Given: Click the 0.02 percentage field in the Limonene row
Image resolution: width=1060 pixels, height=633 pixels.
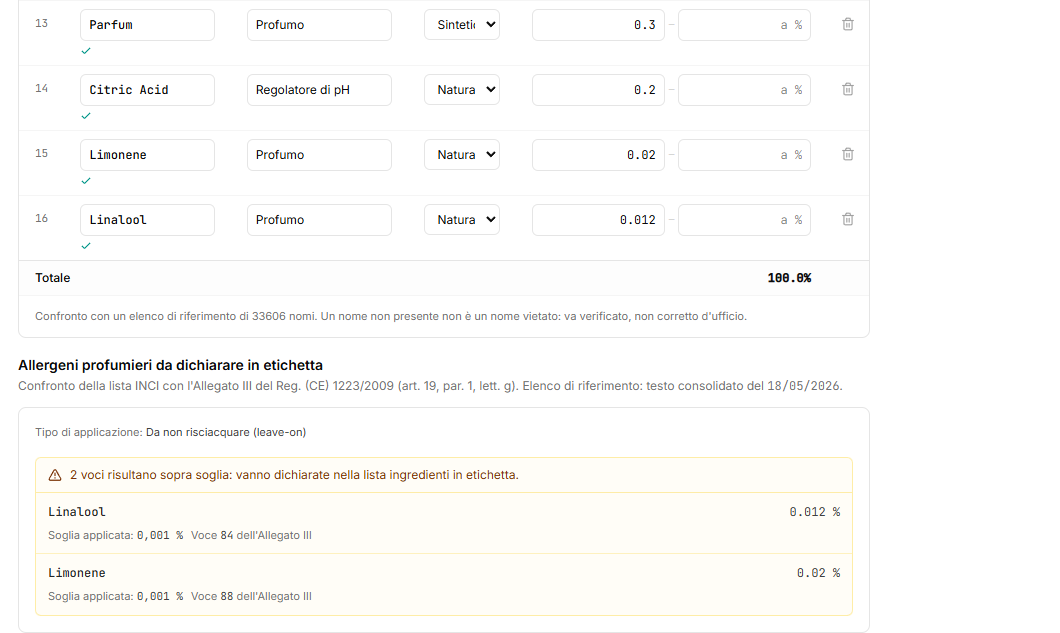Looking at the screenshot, I should click(598, 155).
